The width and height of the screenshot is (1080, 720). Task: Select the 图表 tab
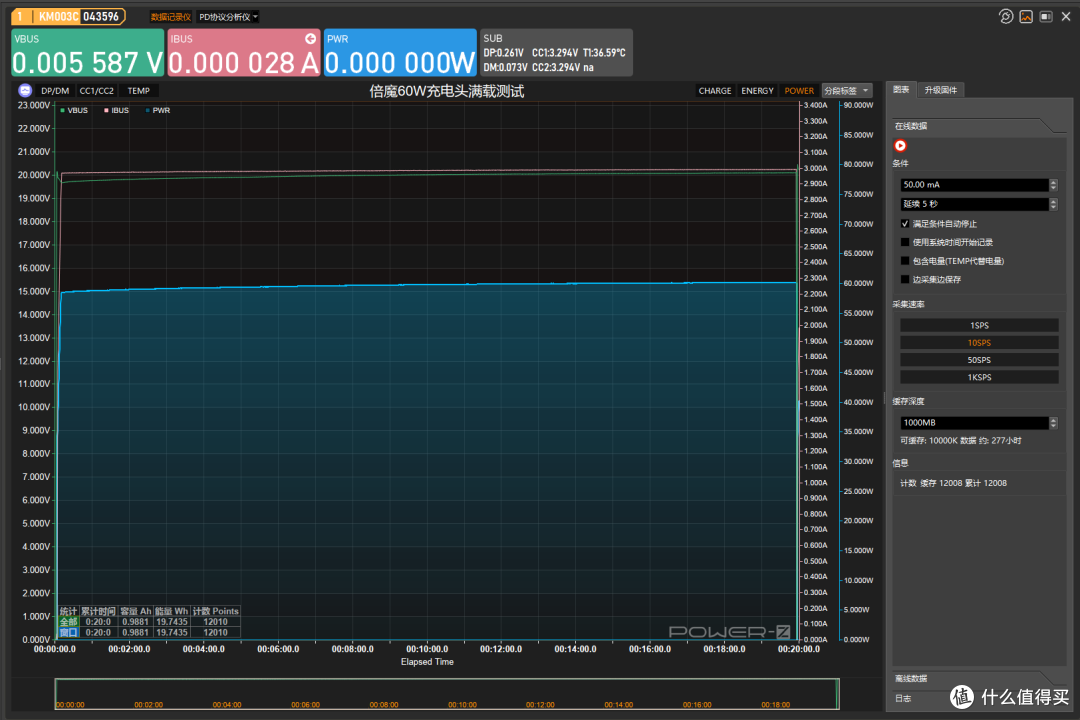(901, 90)
